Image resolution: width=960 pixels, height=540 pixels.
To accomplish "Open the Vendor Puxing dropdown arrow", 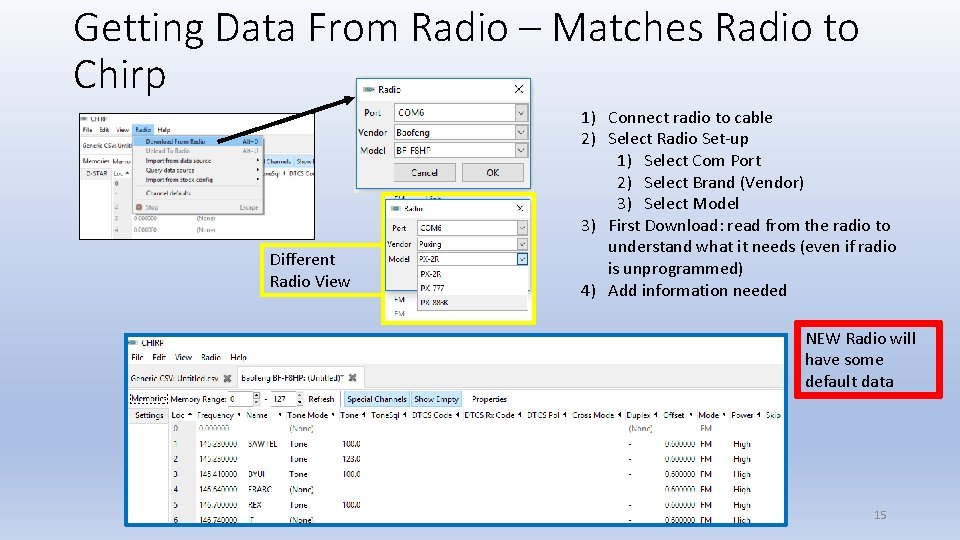I will [522, 244].
